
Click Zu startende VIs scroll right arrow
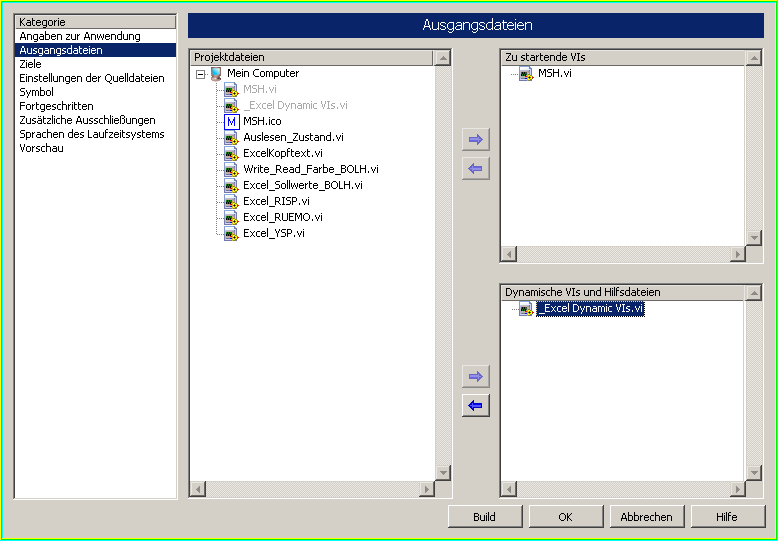point(738,255)
